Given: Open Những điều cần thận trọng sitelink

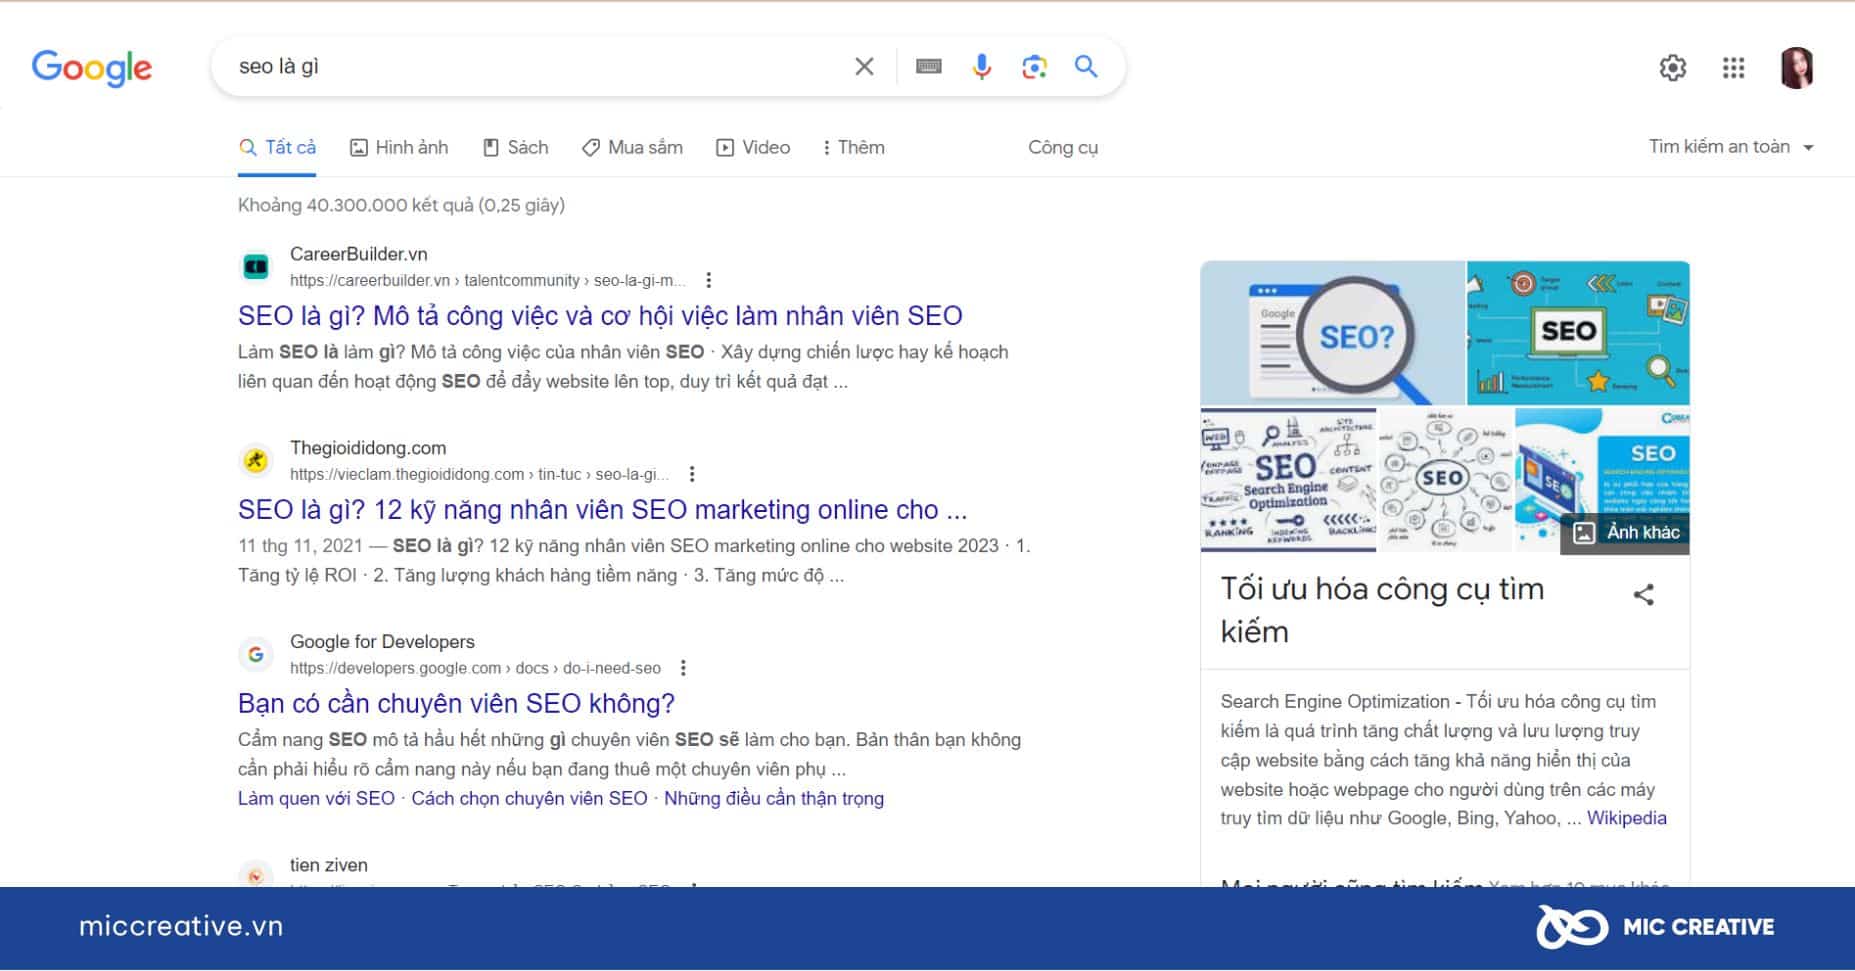Looking at the screenshot, I should pos(774,799).
